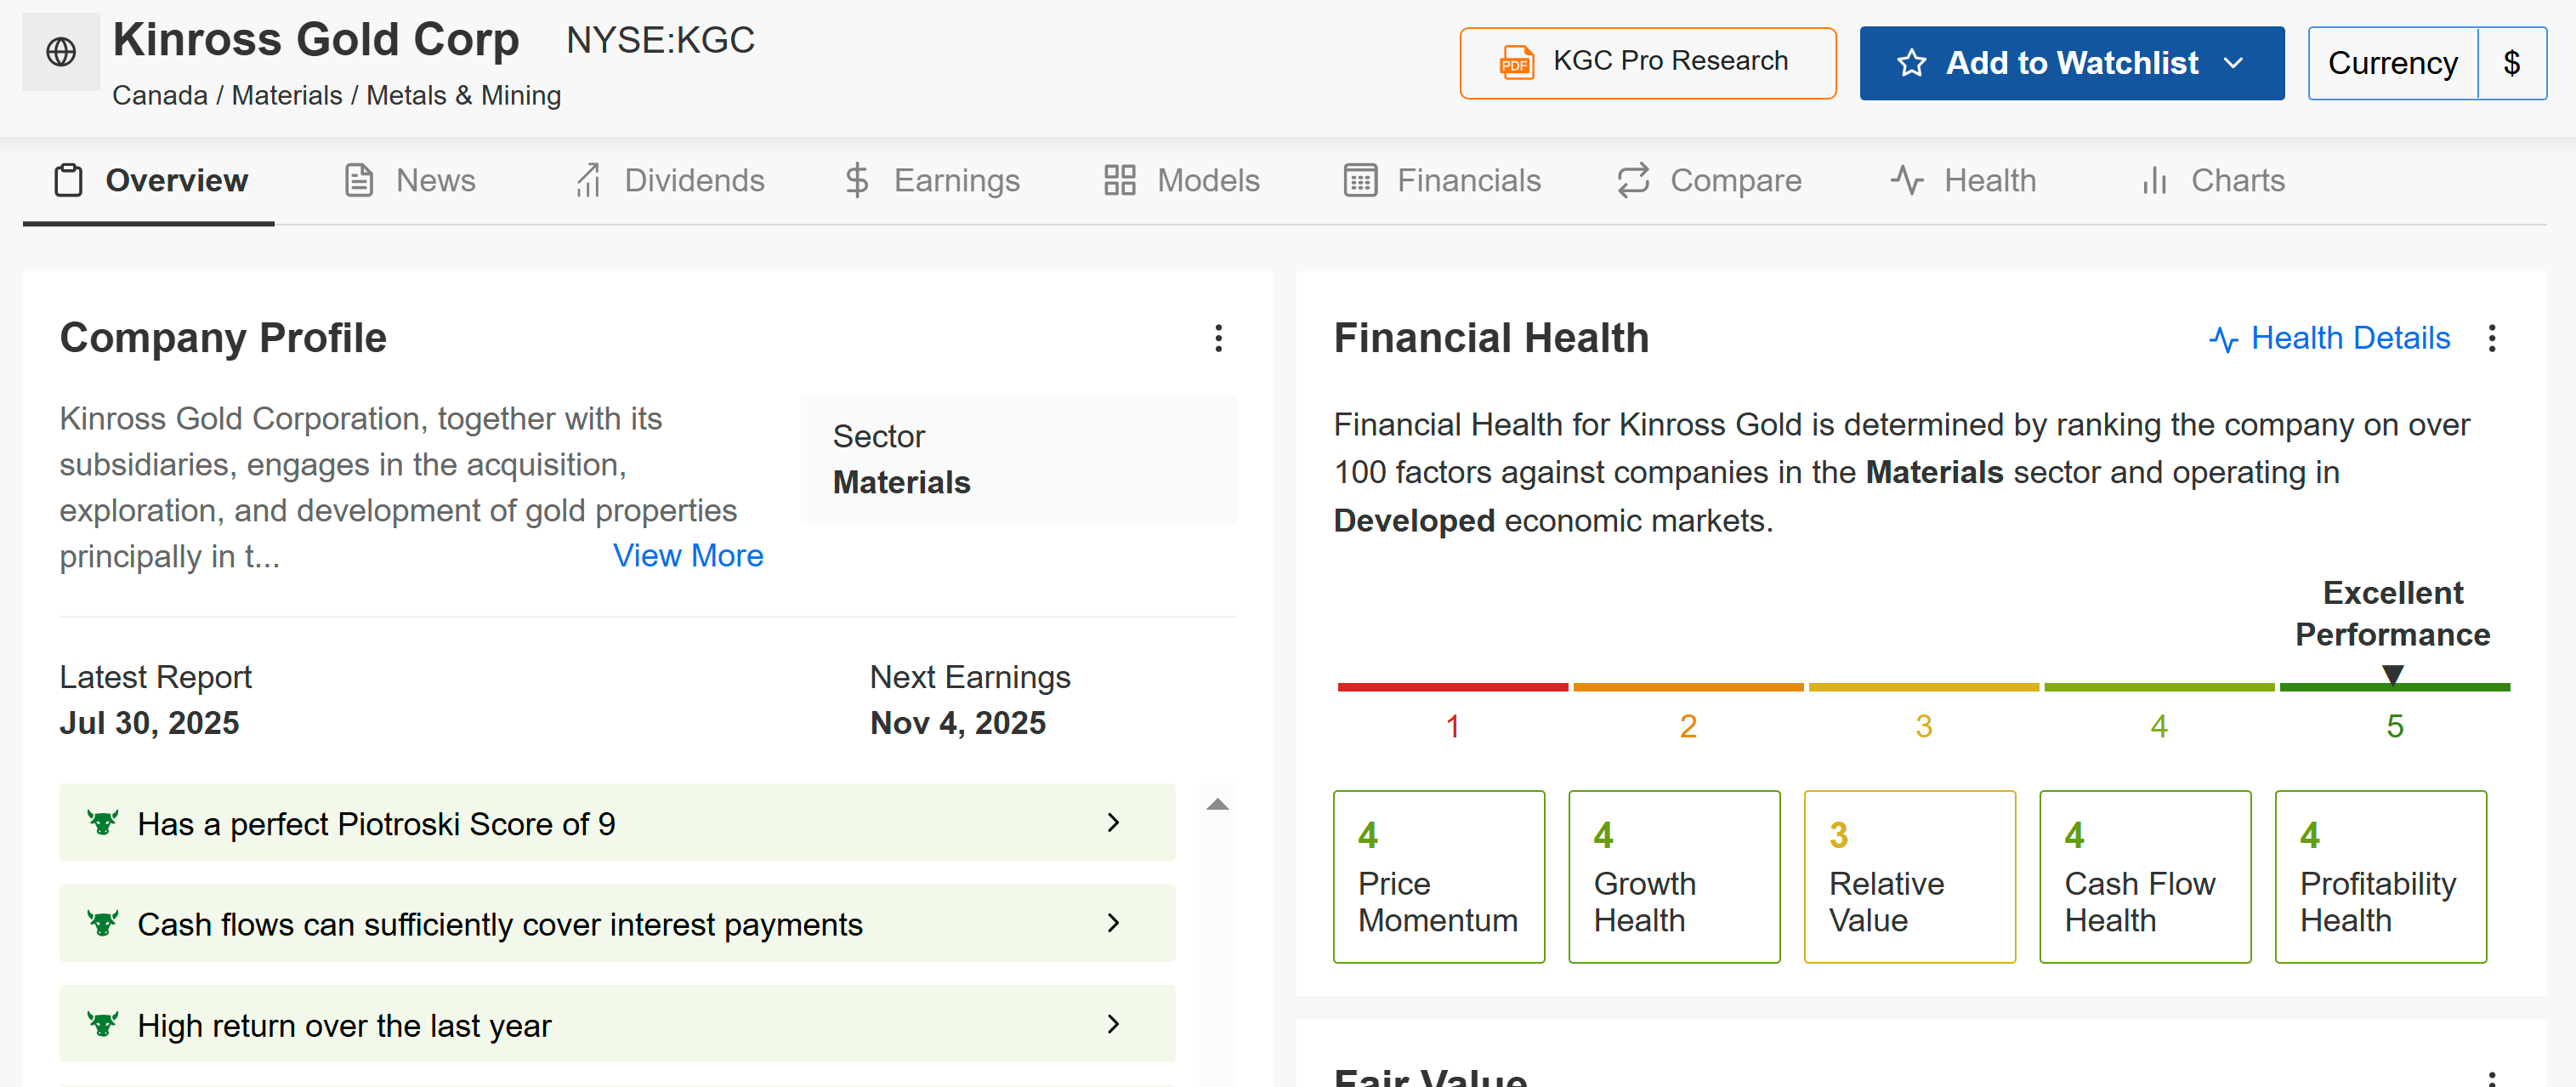This screenshot has height=1087, width=2576.
Task: Expand High return over last year row
Action: tap(1113, 1024)
